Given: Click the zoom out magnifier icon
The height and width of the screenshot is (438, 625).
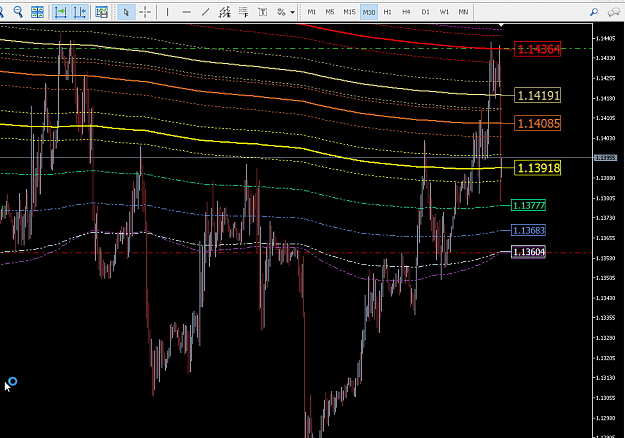Looking at the screenshot, I should (18, 12).
